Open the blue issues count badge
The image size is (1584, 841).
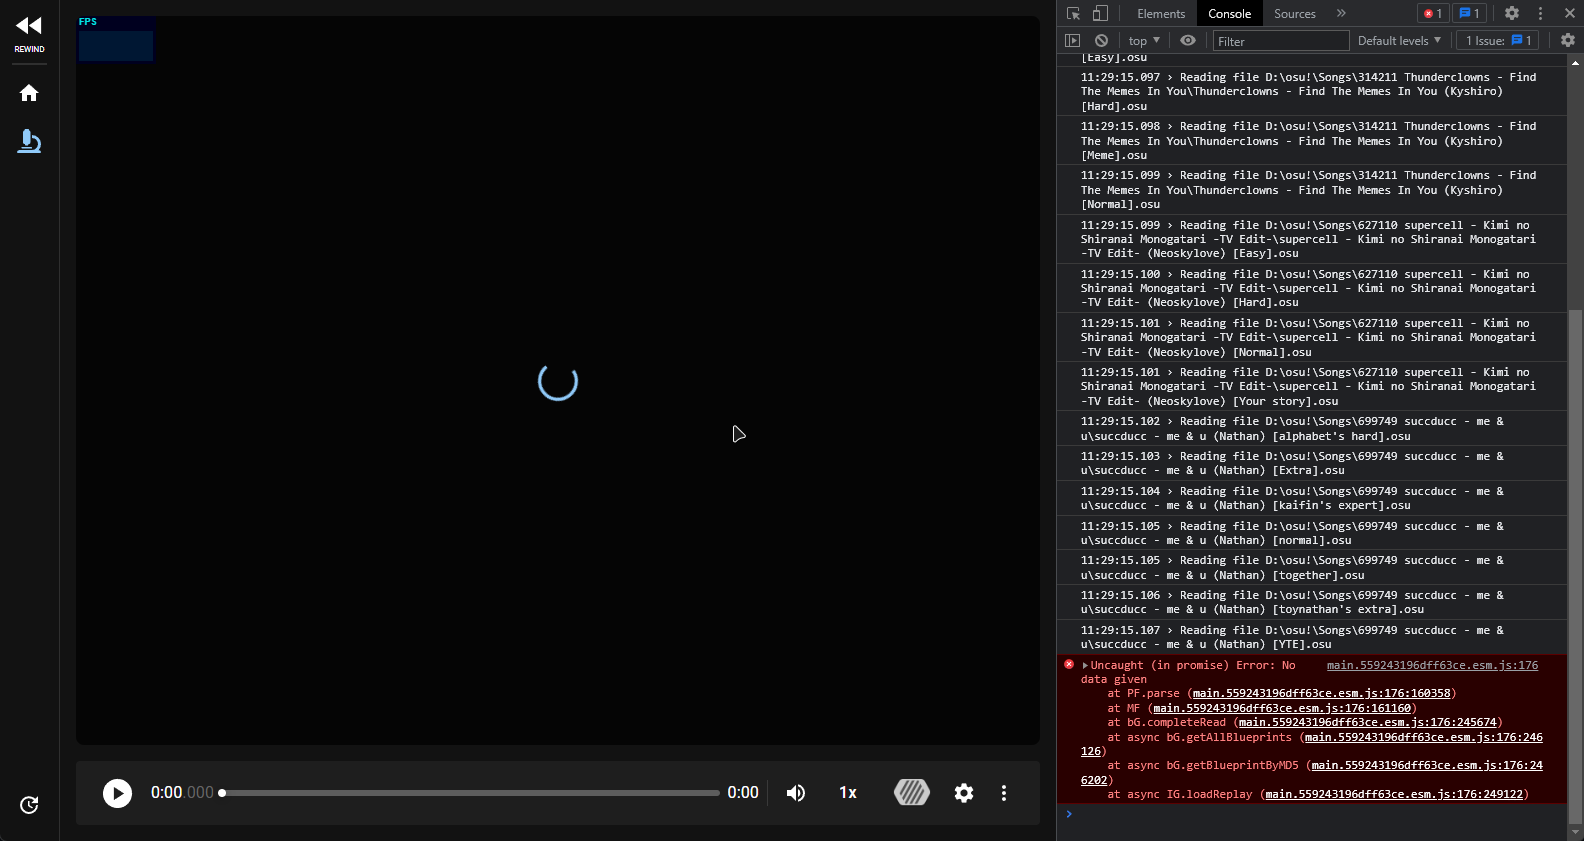pyautogui.click(x=1469, y=13)
